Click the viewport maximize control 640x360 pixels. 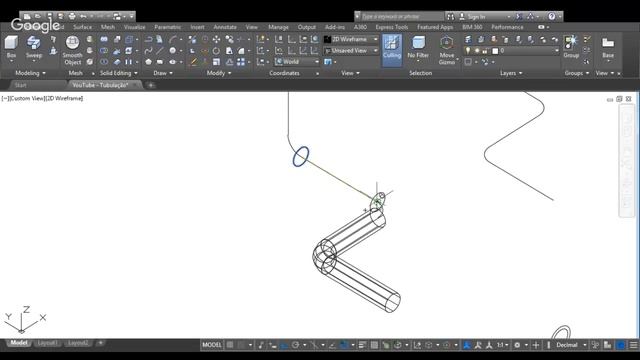(619, 99)
